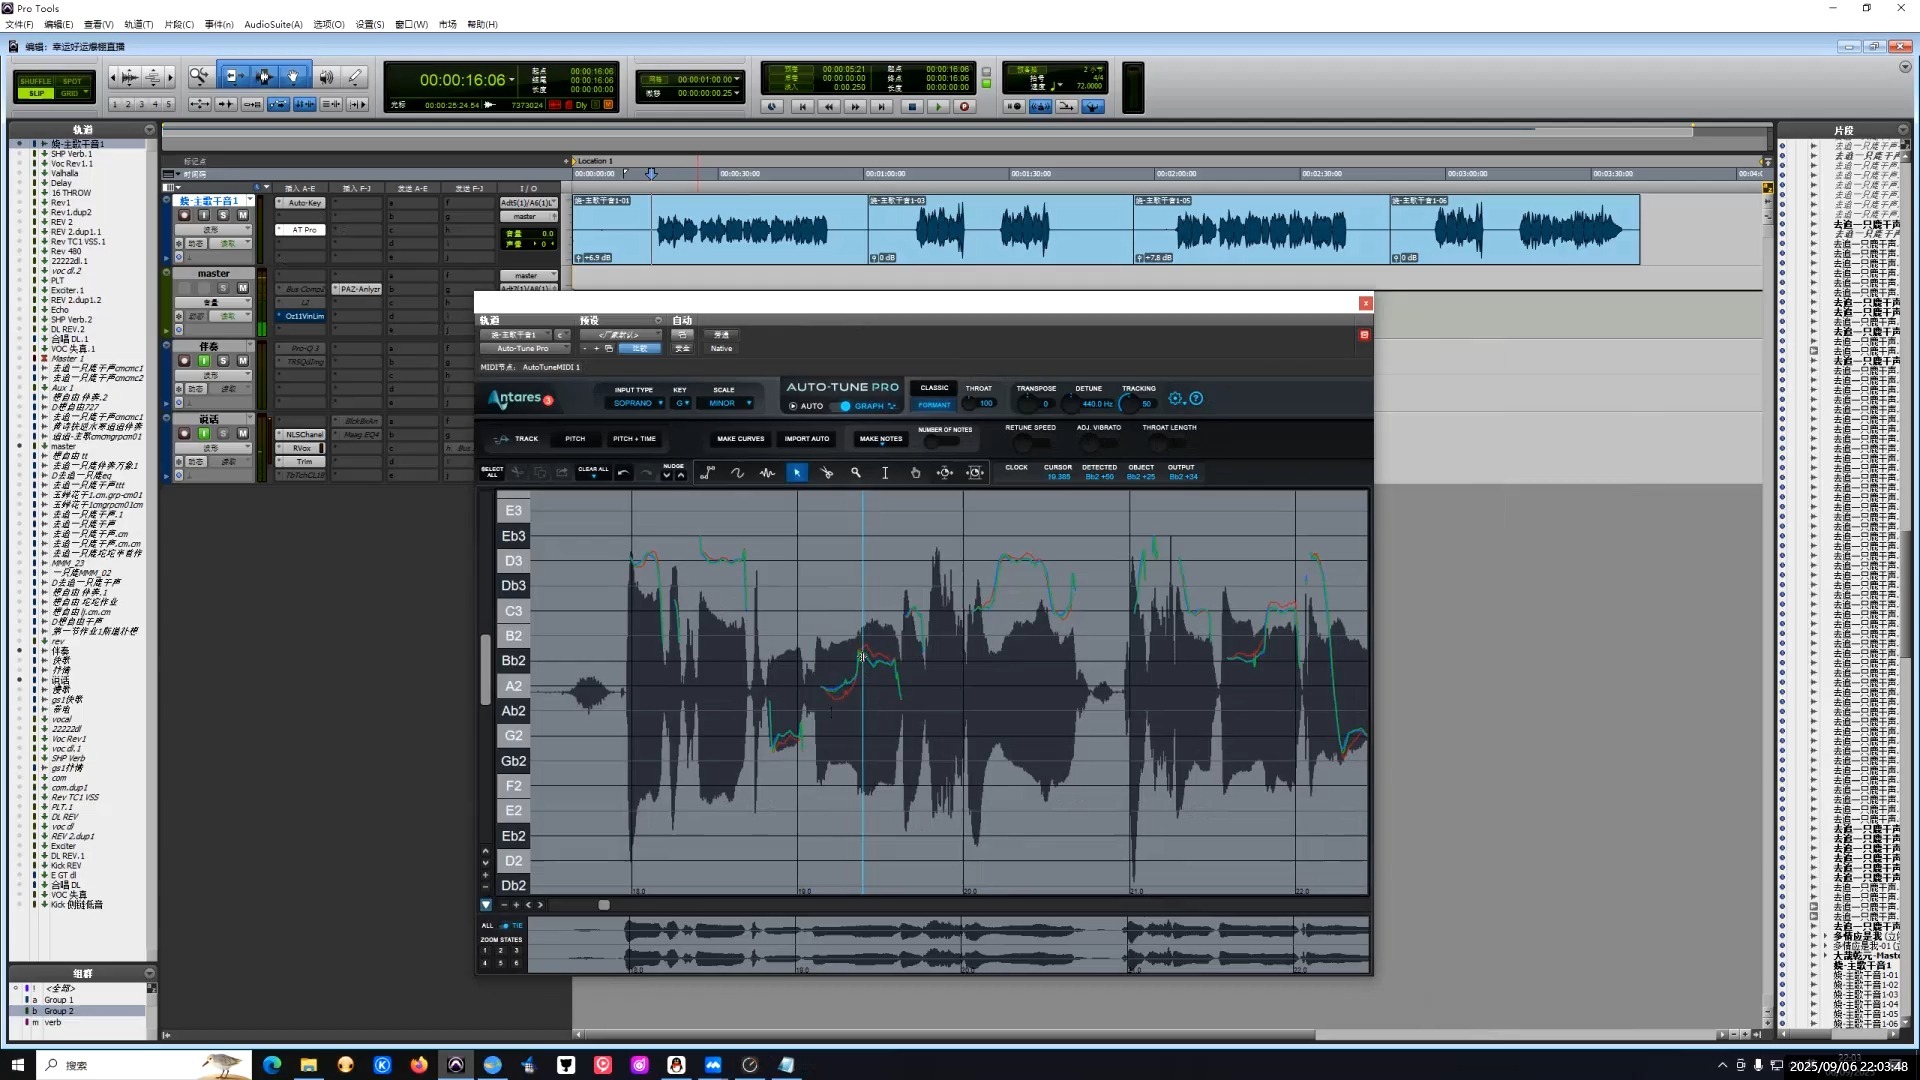1920x1080 pixels.
Task: Open Auto-Tune settings gear
Action: [x=1176, y=398]
